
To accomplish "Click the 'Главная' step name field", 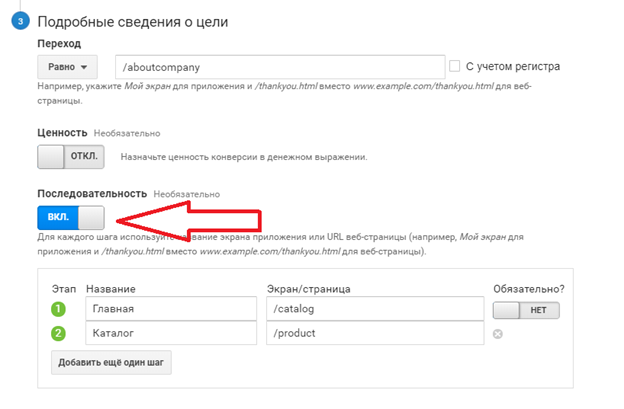I will (171, 308).
